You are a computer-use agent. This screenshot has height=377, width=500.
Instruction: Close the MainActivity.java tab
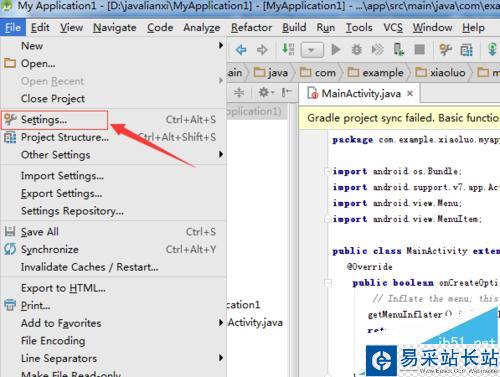click(410, 94)
